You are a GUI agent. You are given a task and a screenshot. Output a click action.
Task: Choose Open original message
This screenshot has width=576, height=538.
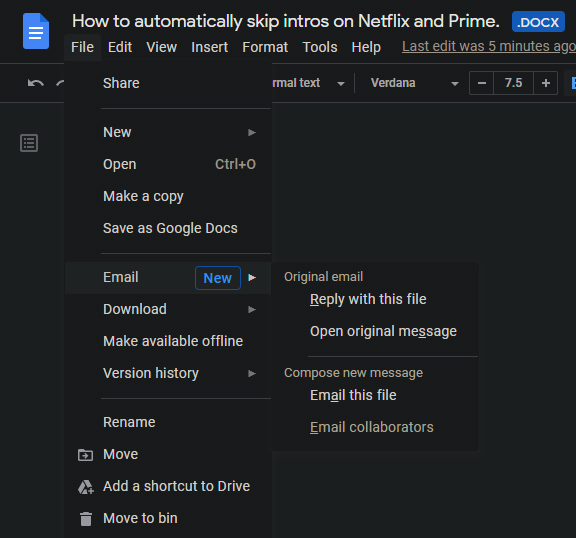375,331
